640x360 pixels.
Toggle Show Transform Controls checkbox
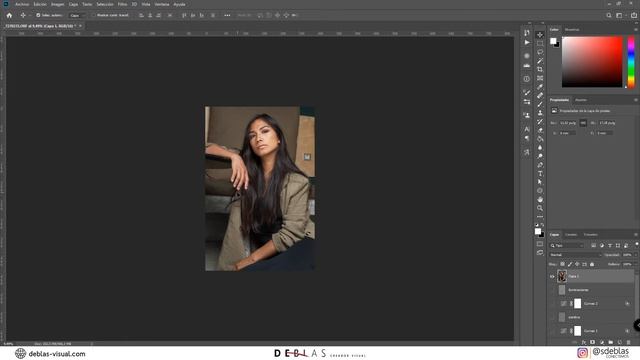point(93,15)
